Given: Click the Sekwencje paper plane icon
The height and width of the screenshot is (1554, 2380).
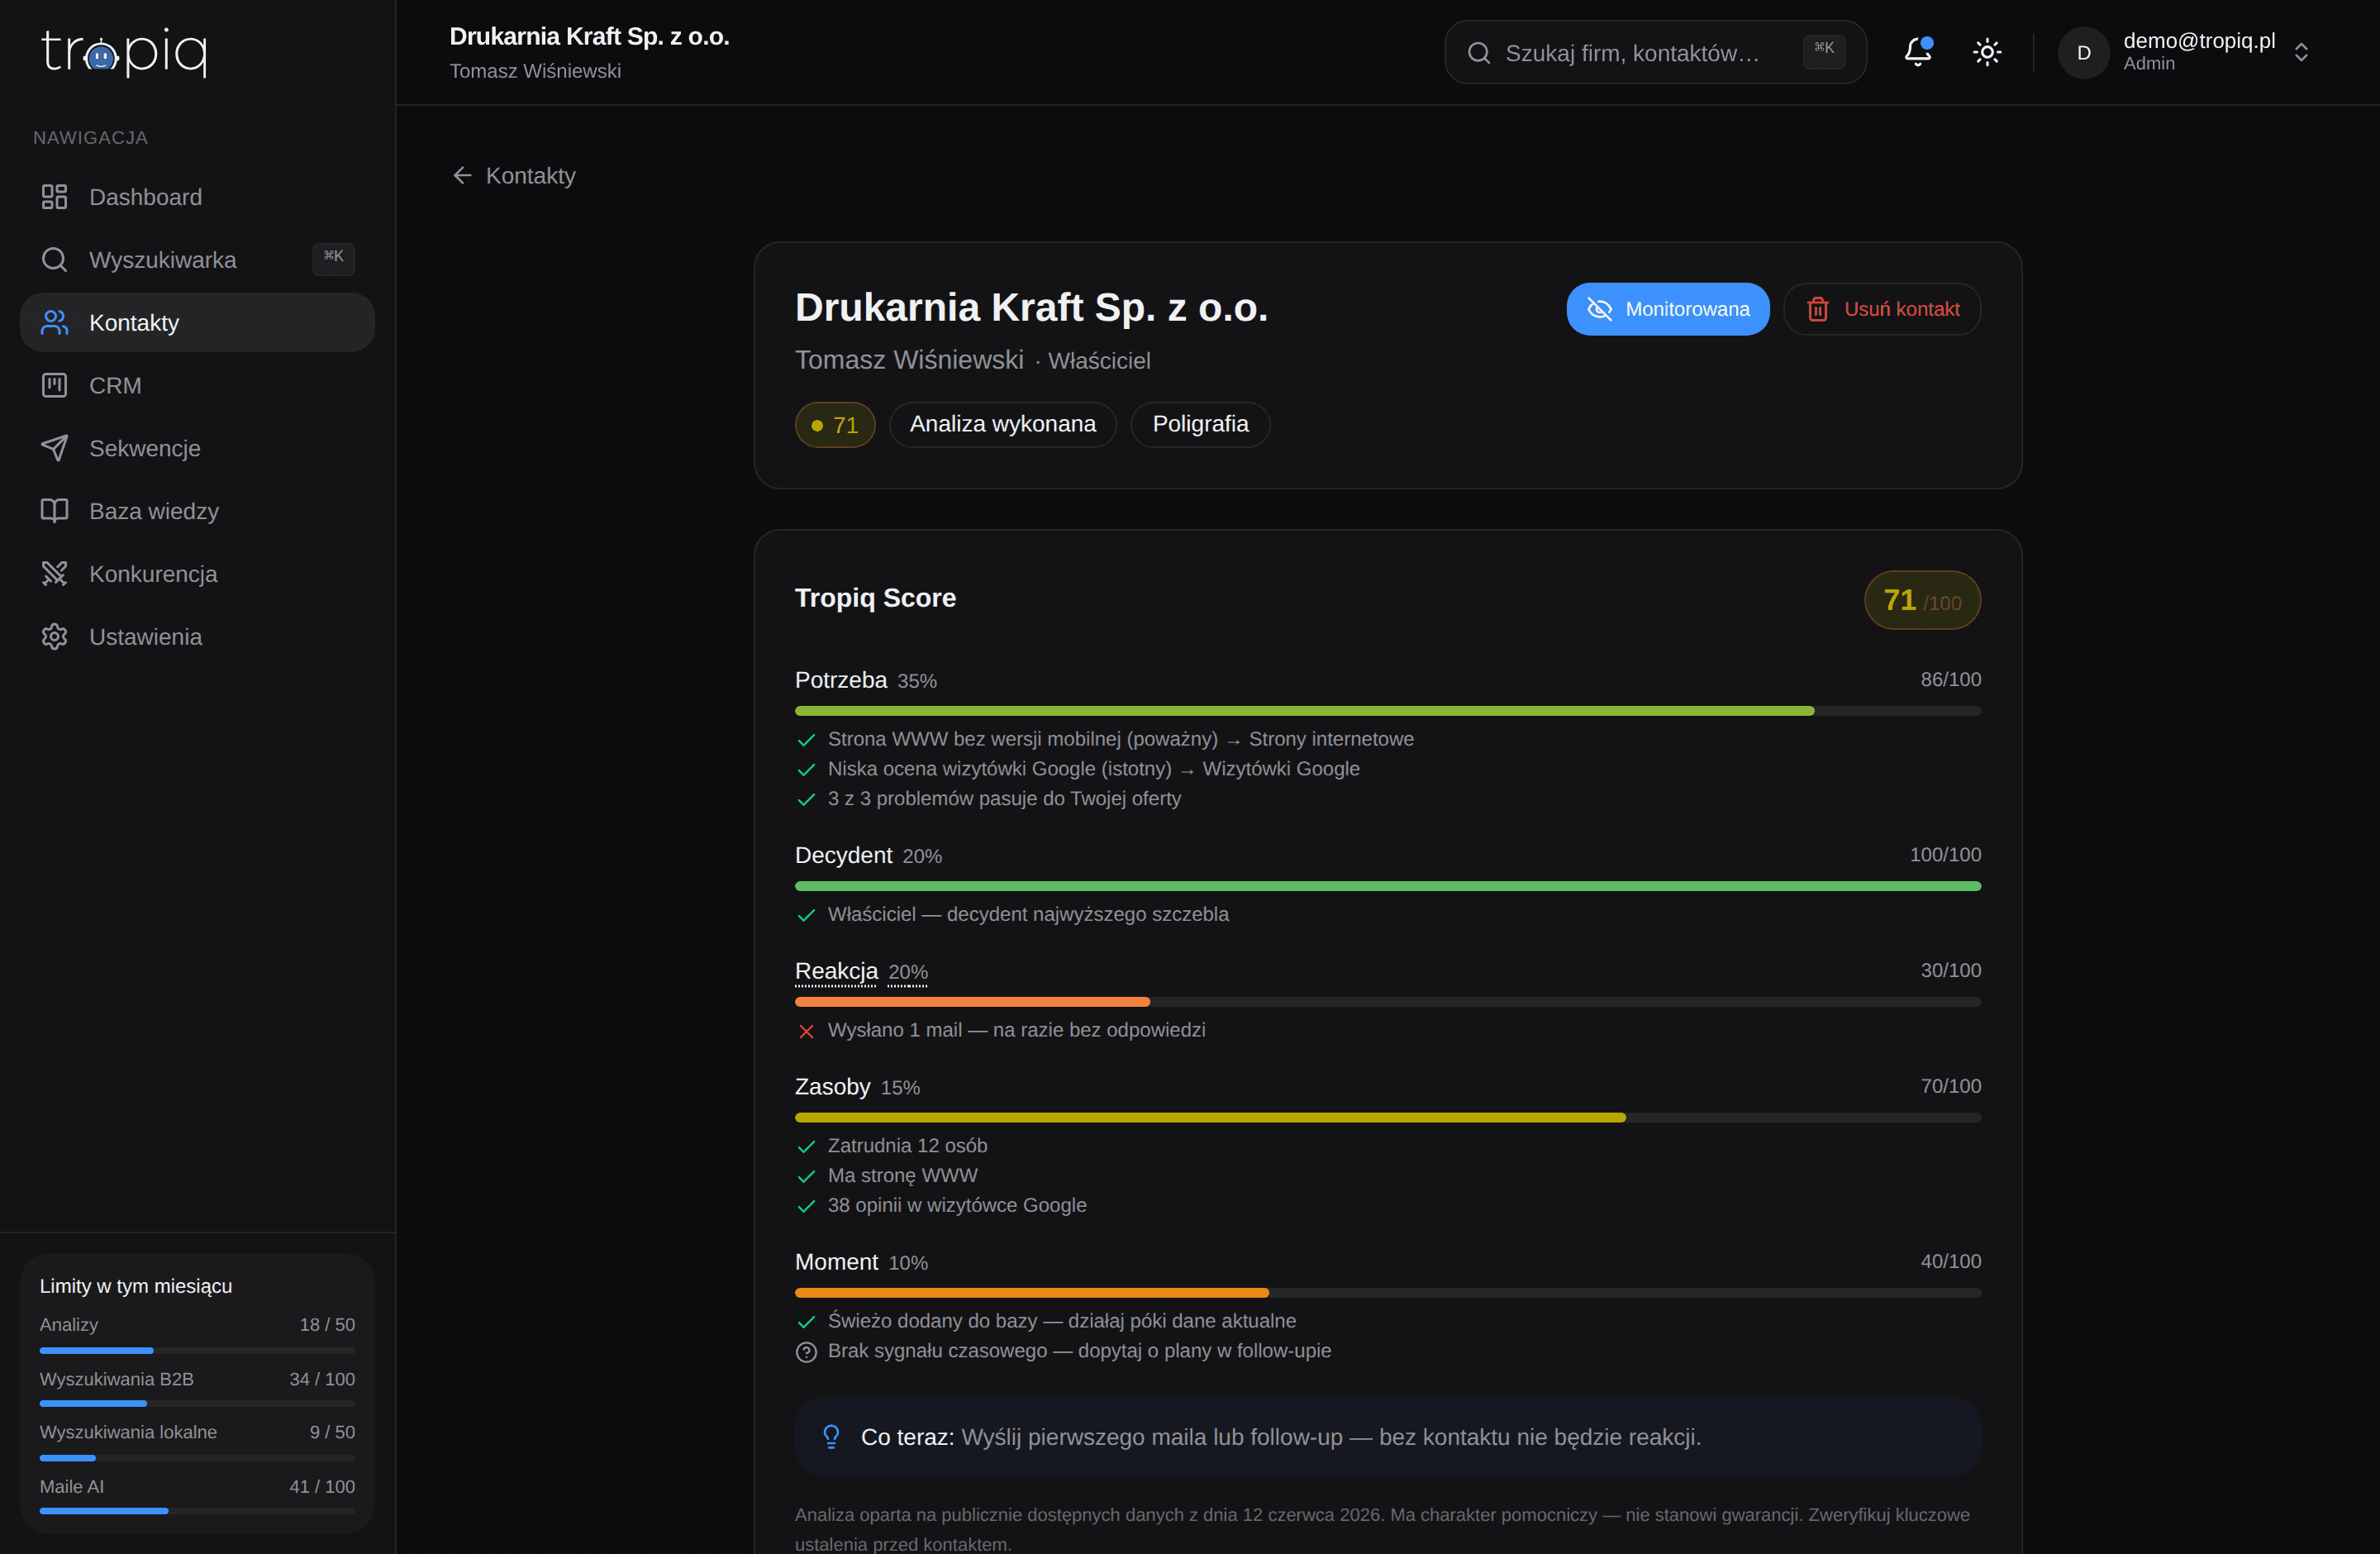Looking at the screenshot, I should tap(54, 448).
